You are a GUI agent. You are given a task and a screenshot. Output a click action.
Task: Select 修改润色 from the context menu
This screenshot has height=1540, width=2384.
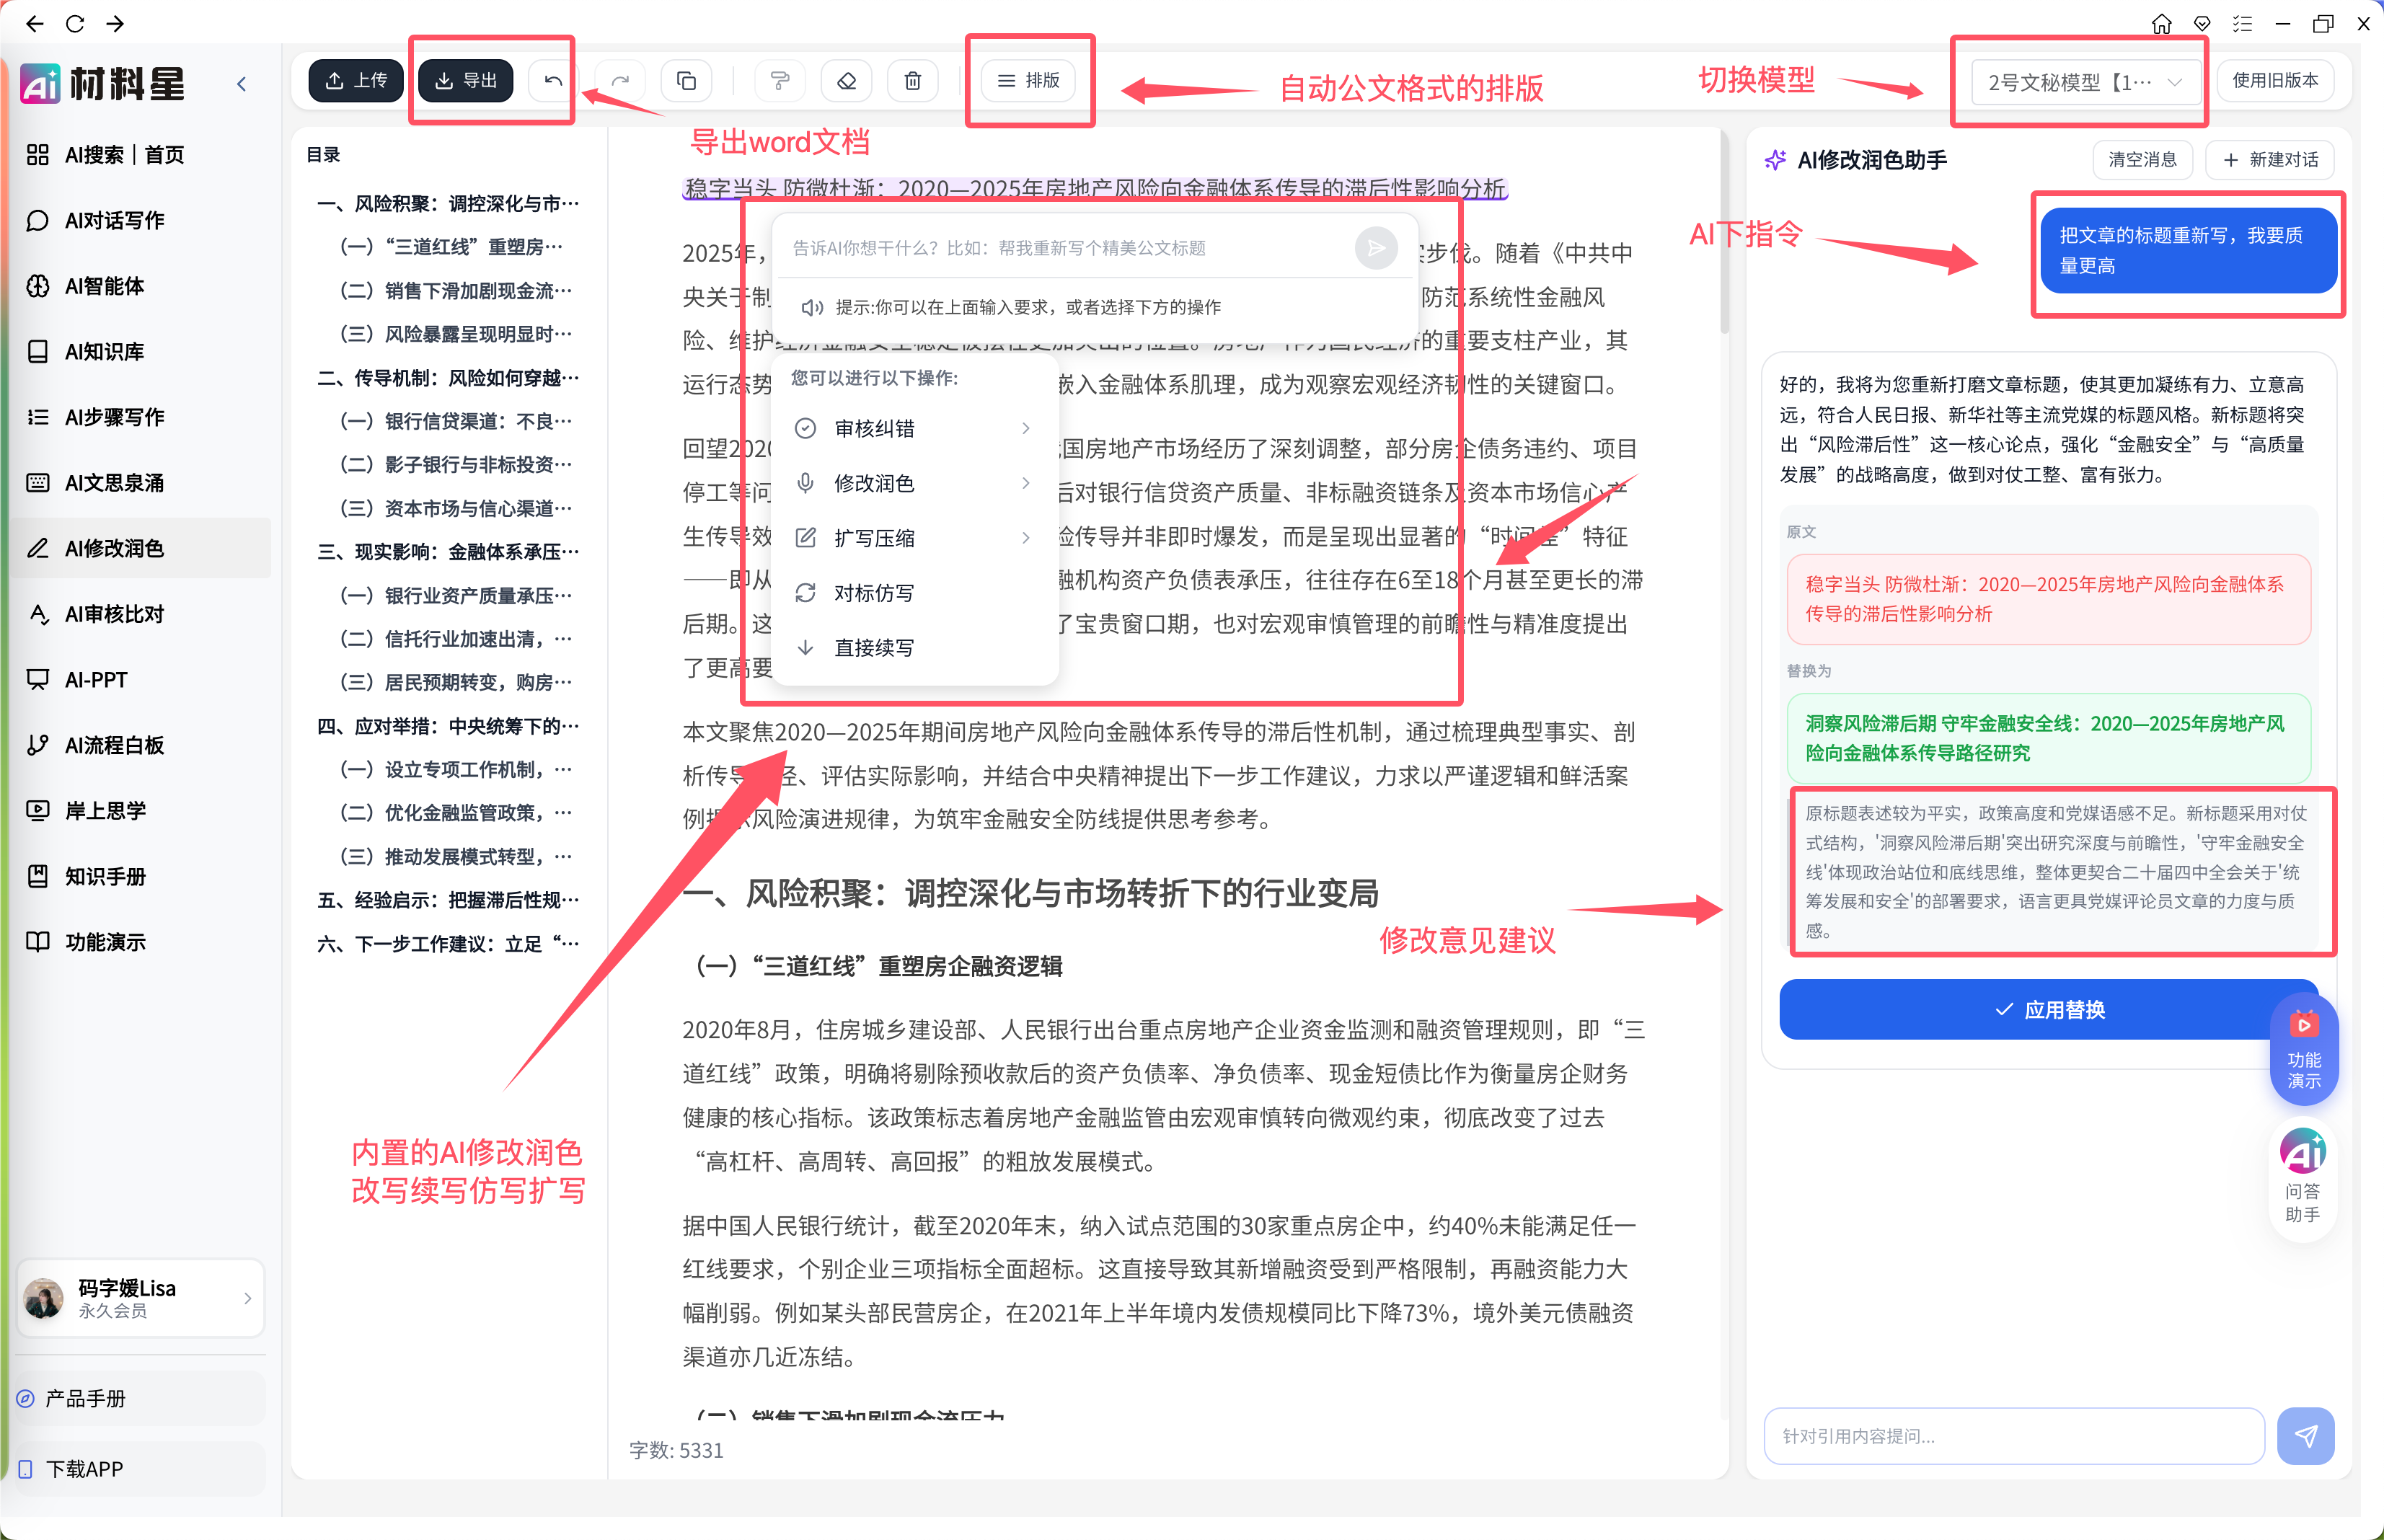click(x=875, y=483)
